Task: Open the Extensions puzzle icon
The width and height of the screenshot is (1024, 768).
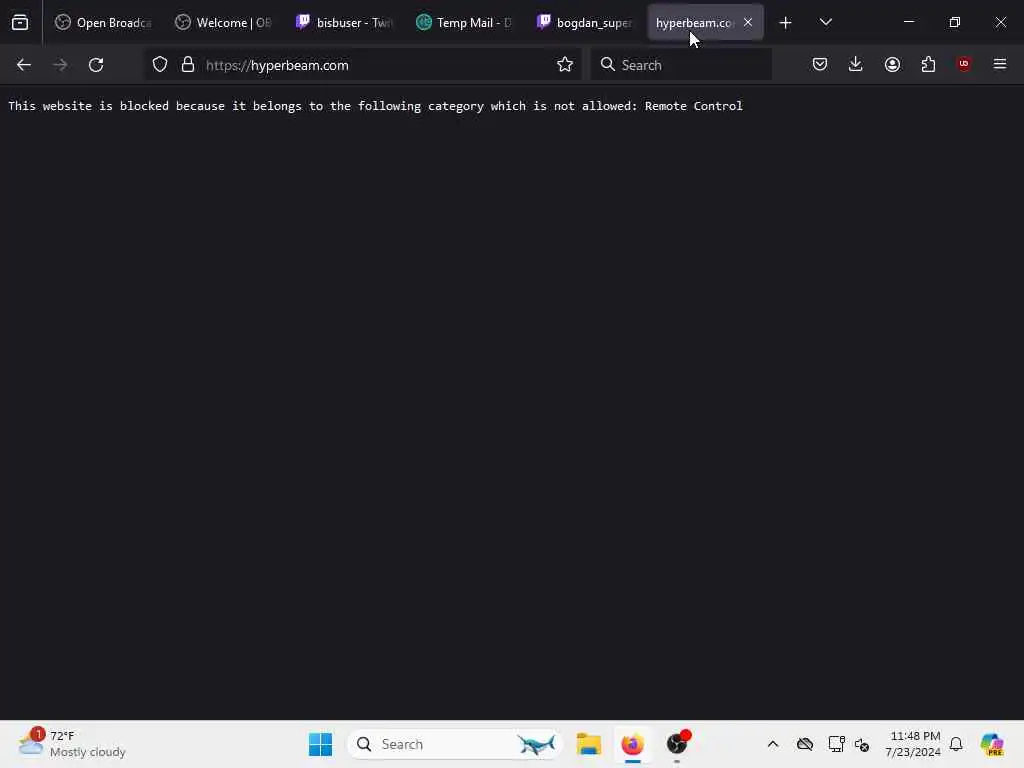Action: (928, 65)
